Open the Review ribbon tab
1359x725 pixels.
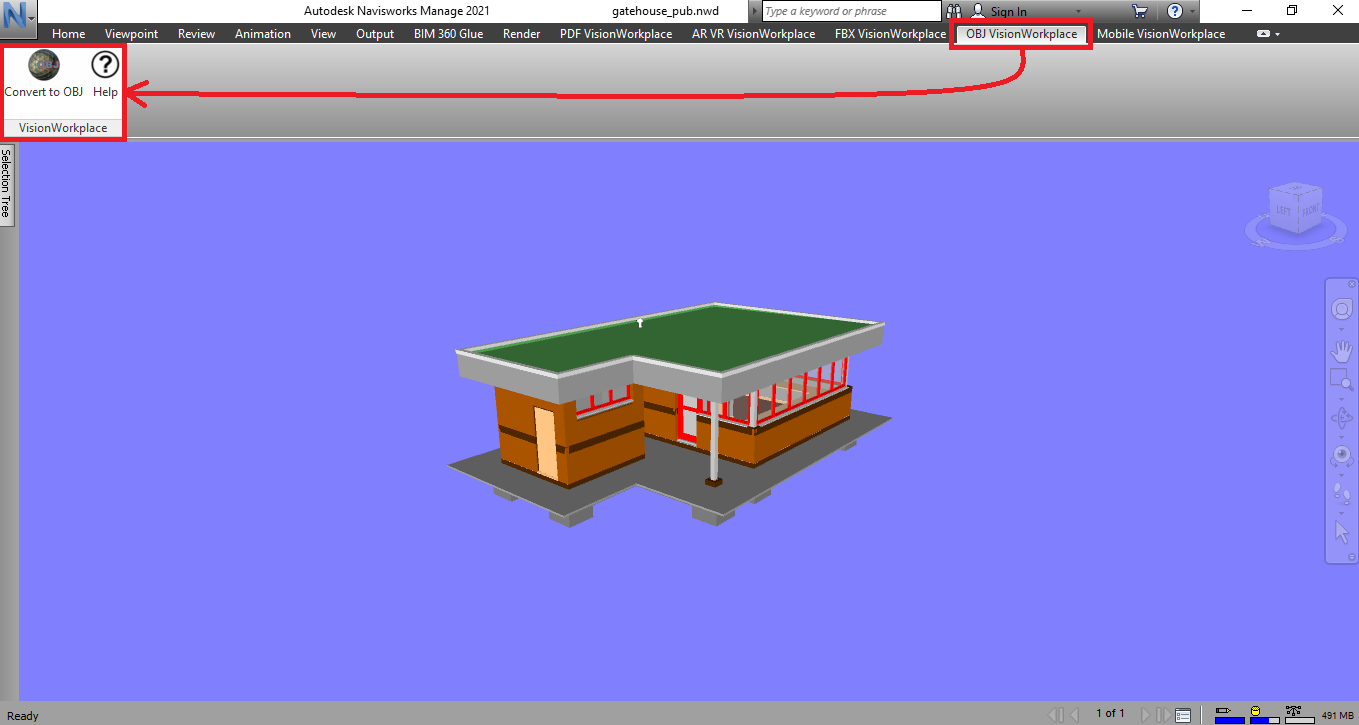[196, 34]
